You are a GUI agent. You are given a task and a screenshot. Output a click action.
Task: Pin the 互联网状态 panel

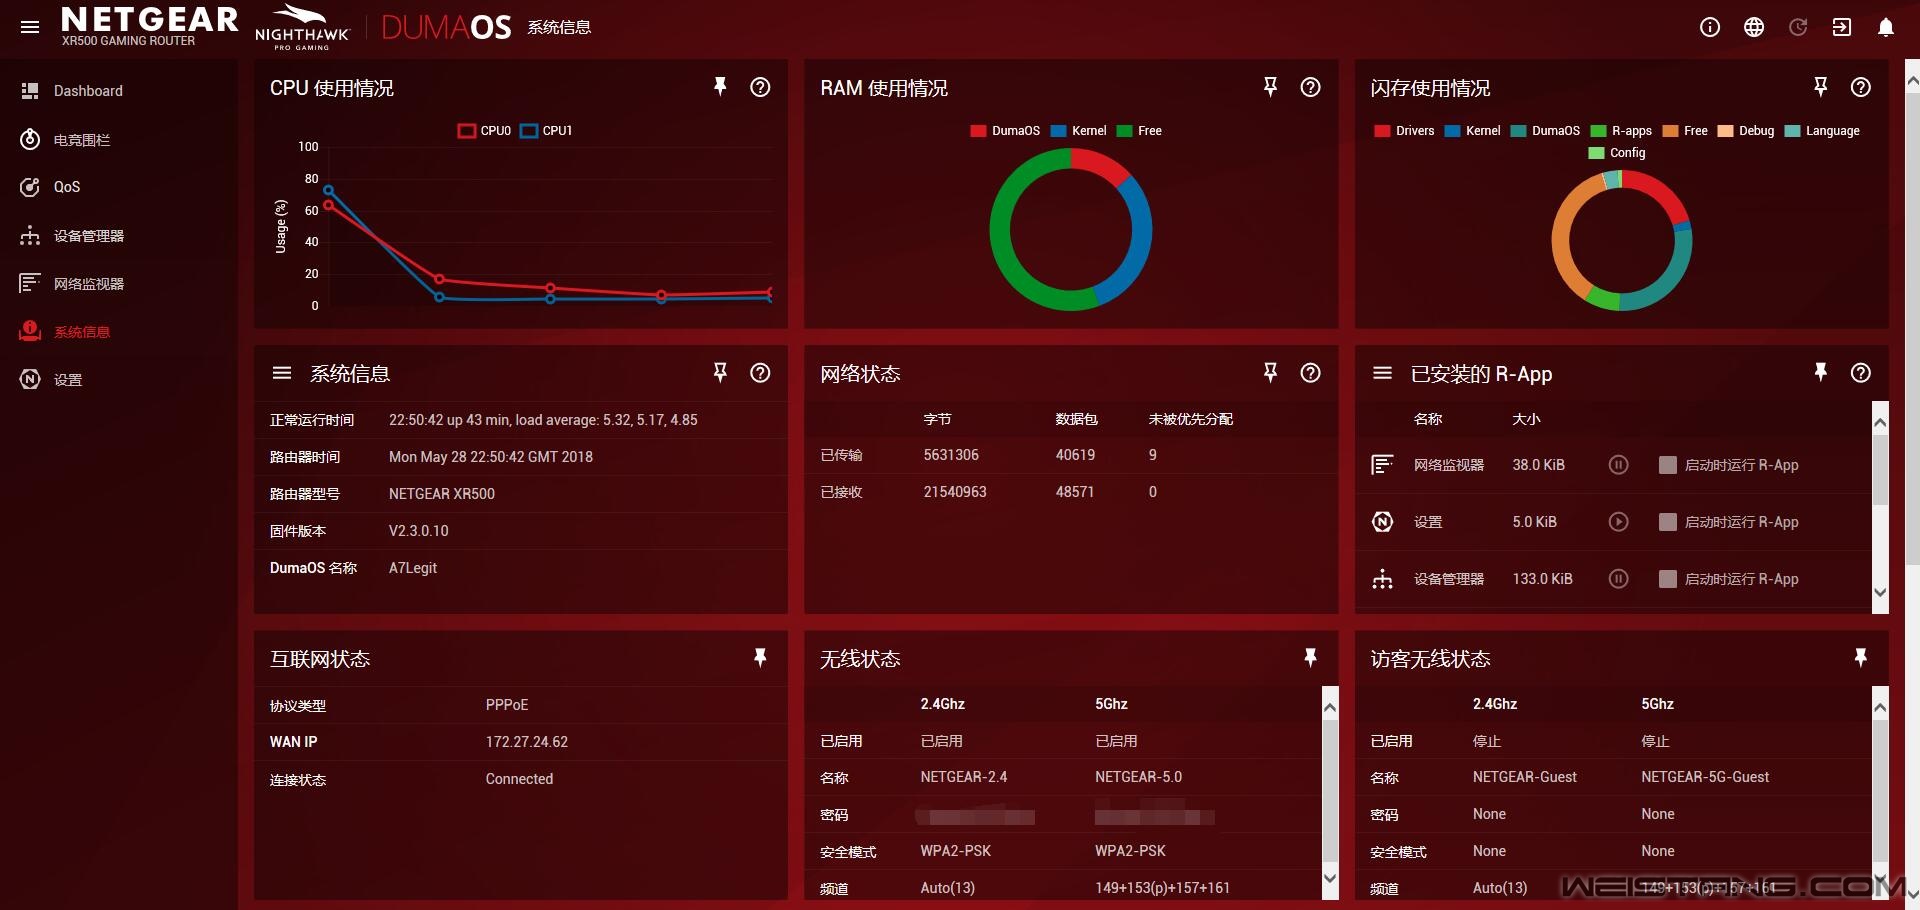760,658
